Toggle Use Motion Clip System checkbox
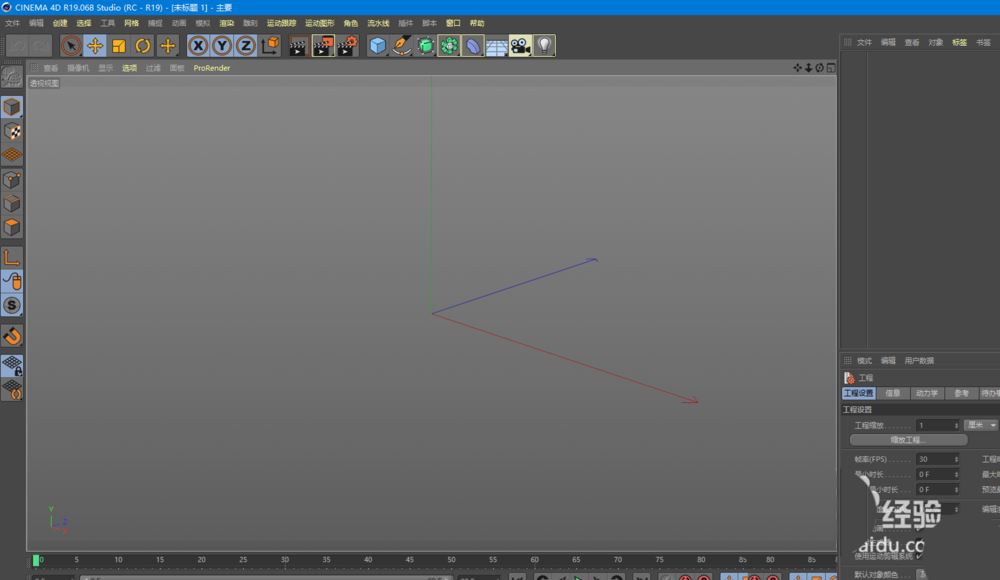The image size is (1000, 580). pos(919,556)
